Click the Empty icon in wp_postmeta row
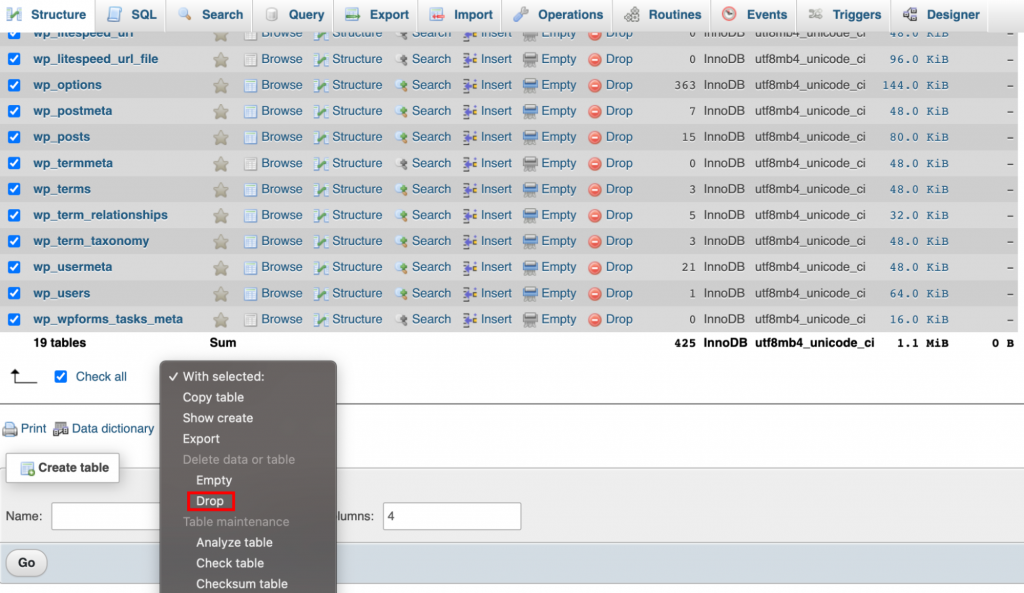 click(530, 112)
